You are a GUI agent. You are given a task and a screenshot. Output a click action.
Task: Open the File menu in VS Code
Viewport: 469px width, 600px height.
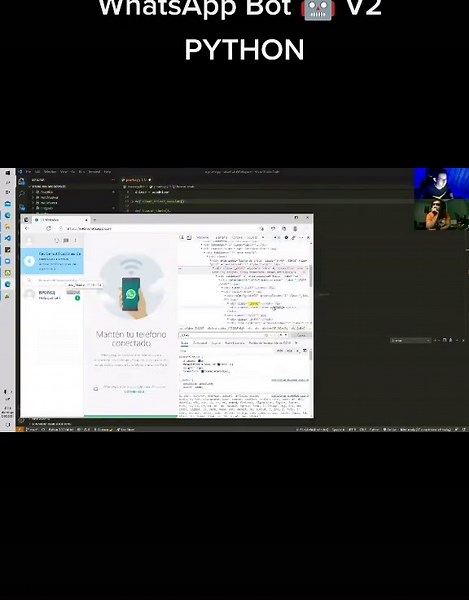(29, 172)
